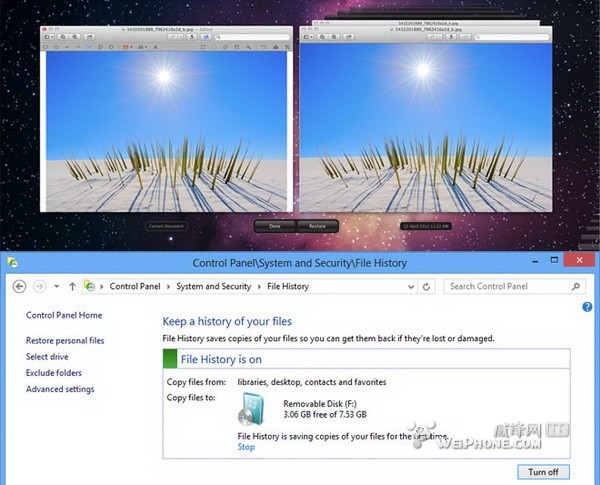Viewport: 600px width, 485px height.
Task: Zoom out in the right Preview window
Action: tap(322, 37)
